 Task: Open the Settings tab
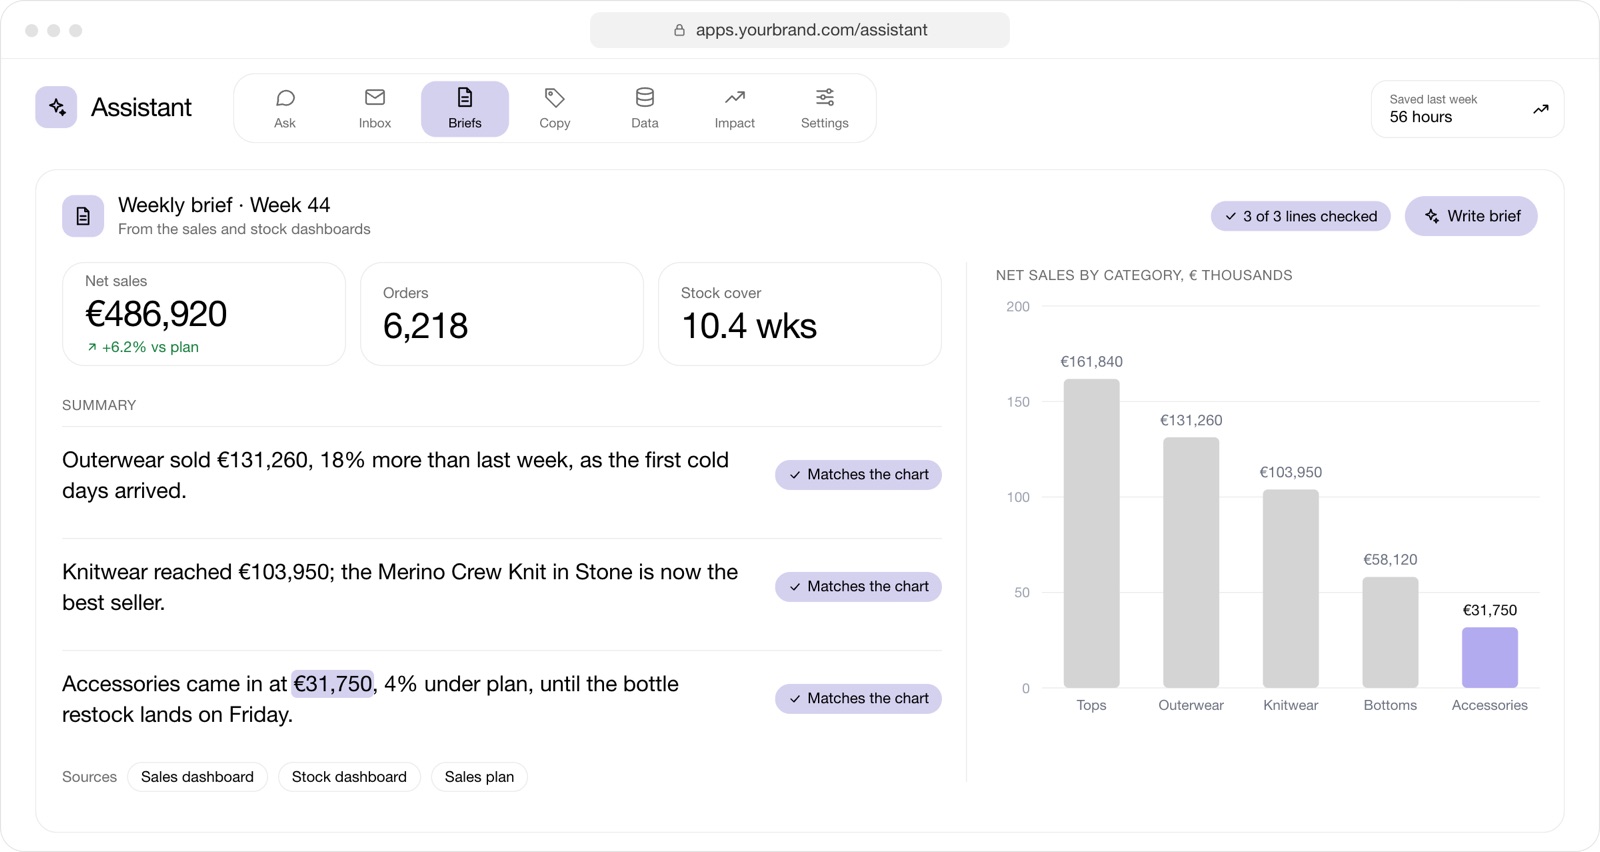(x=825, y=109)
